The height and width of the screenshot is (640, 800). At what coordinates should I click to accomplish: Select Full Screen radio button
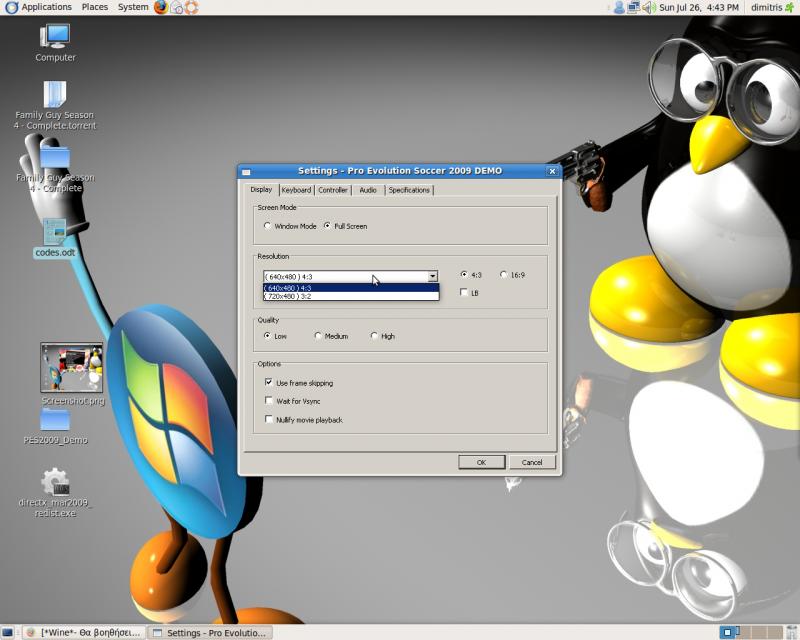(x=327, y=226)
